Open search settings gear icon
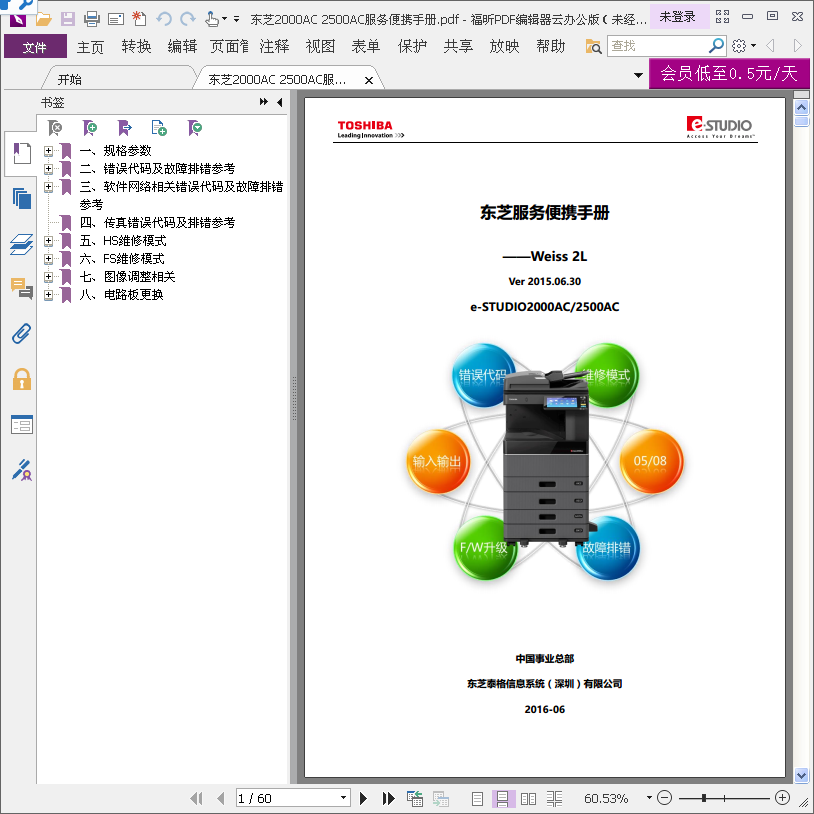The image size is (814, 814). click(x=739, y=46)
